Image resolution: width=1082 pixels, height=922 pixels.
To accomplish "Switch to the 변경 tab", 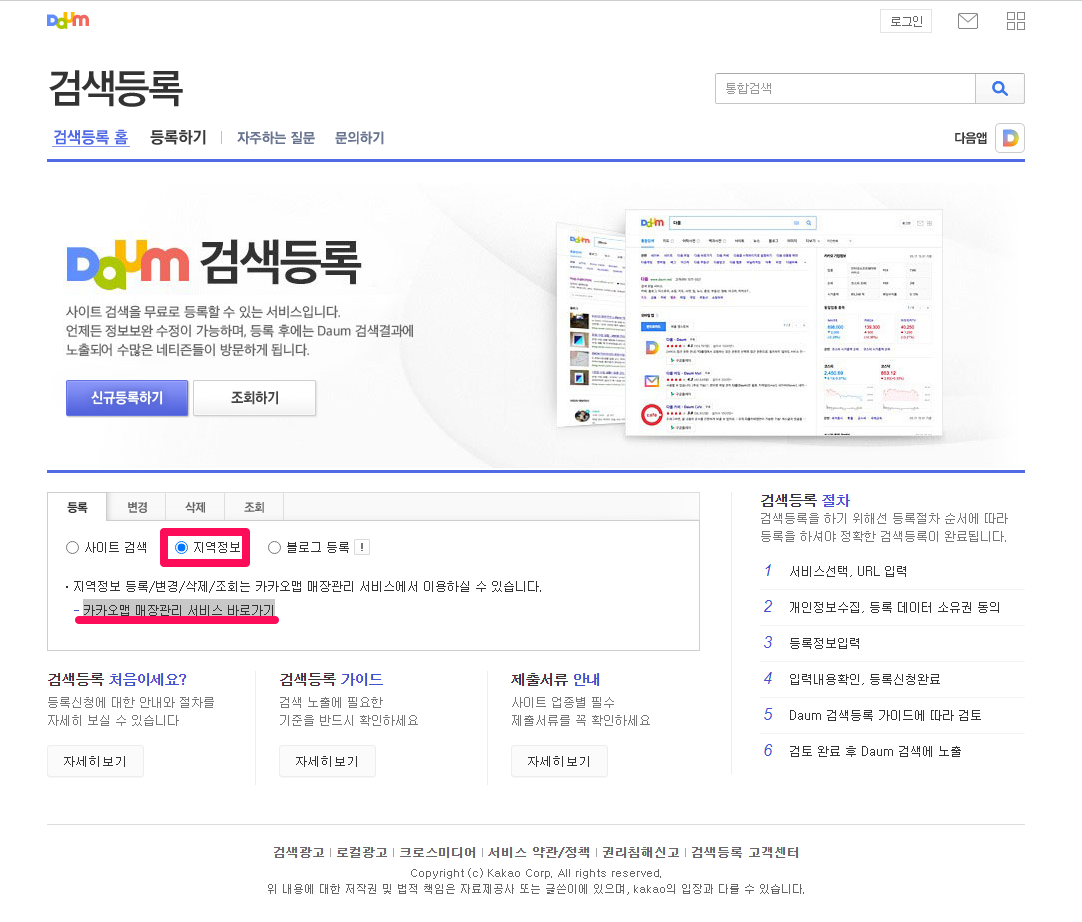I will [x=136, y=507].
